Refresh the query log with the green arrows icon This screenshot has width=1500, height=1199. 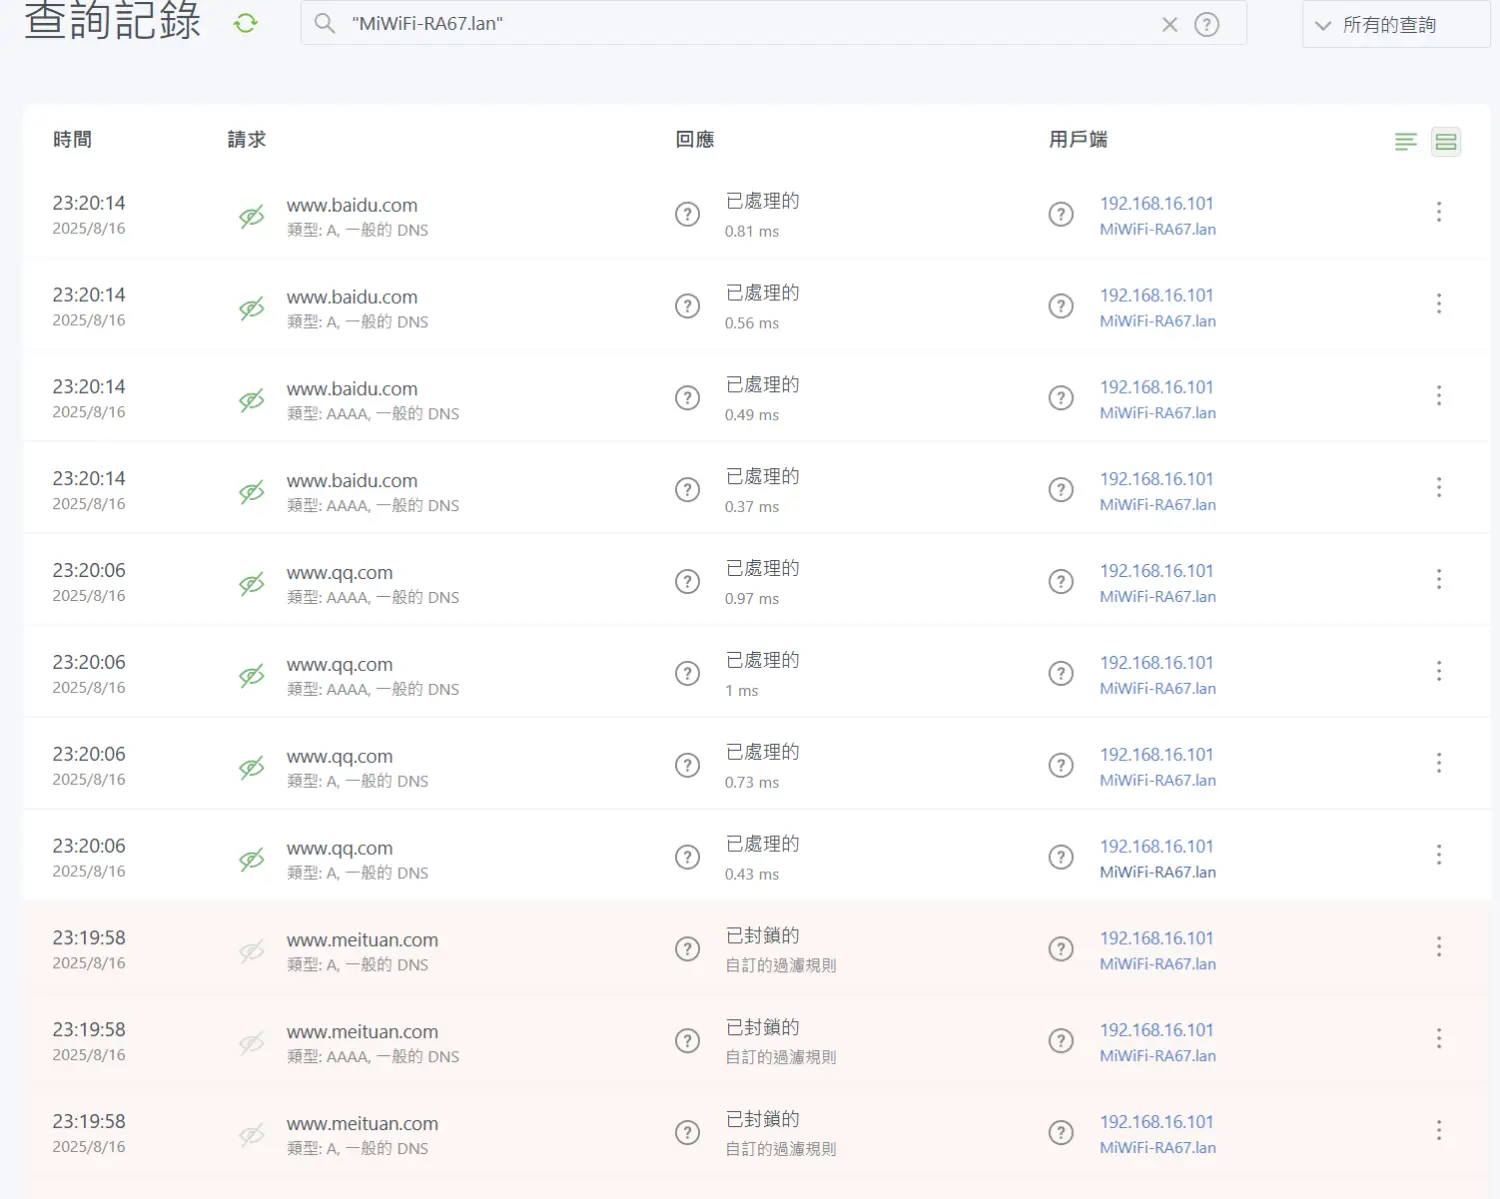tap(246, 23)
